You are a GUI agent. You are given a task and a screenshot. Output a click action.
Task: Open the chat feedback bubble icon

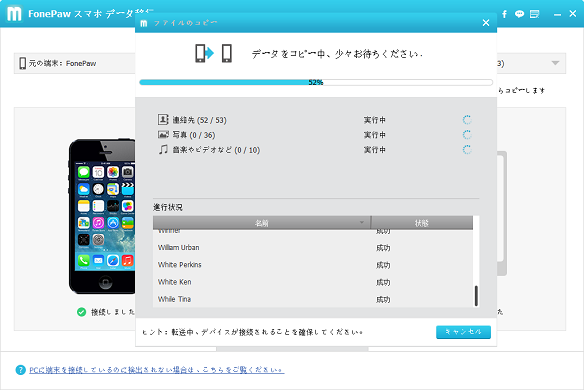point(519,14)
